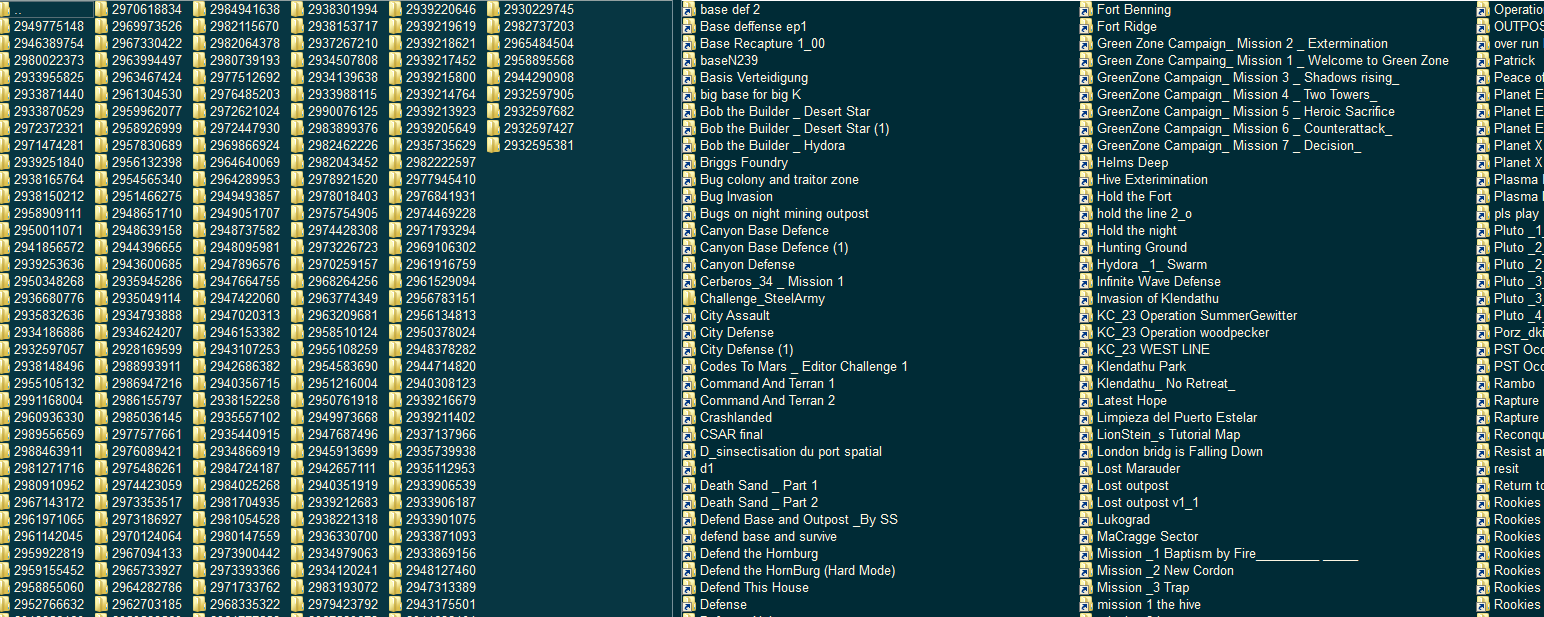
Task: Click the shortcut icon beside Crashlanded
Action: click(x=690, y=417)
